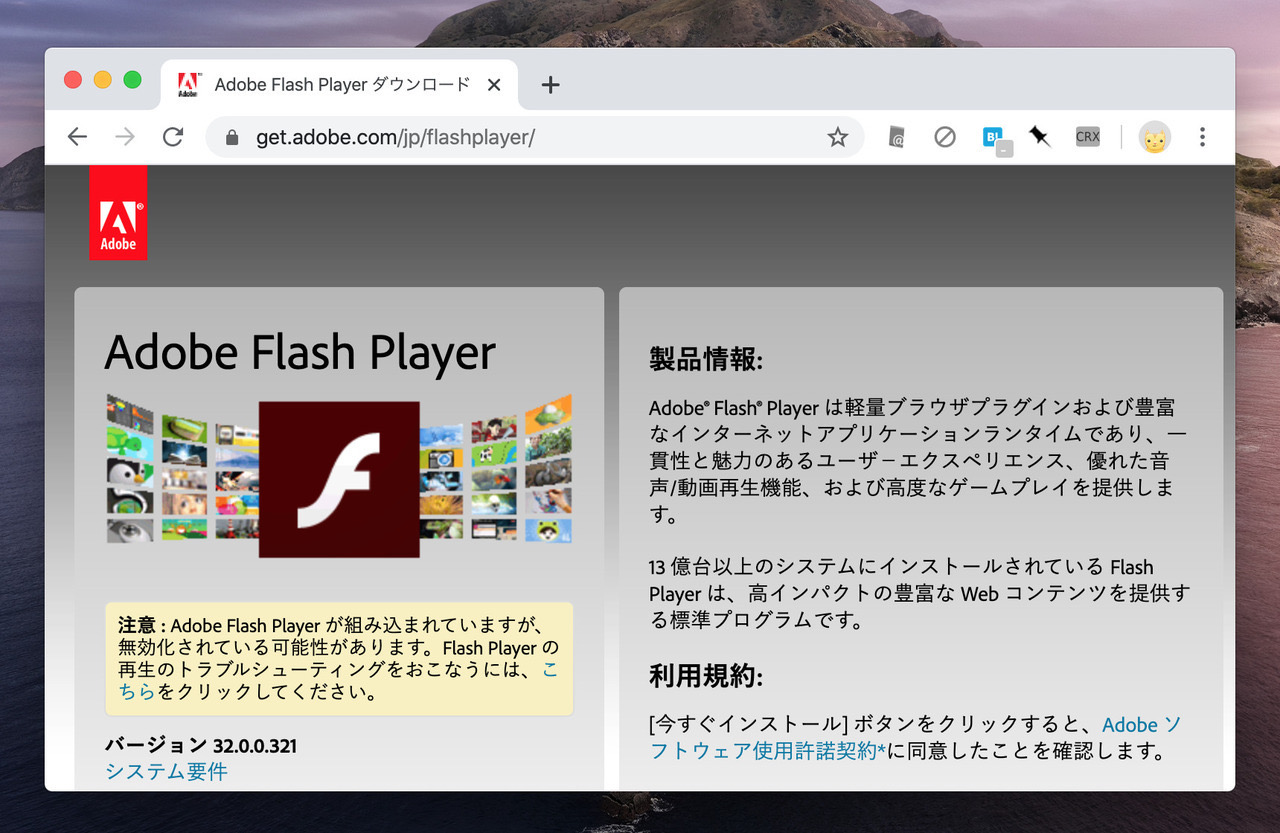View site security info via padlock
The height and width of the screenshot is (833, 1280).
point(232,137)
